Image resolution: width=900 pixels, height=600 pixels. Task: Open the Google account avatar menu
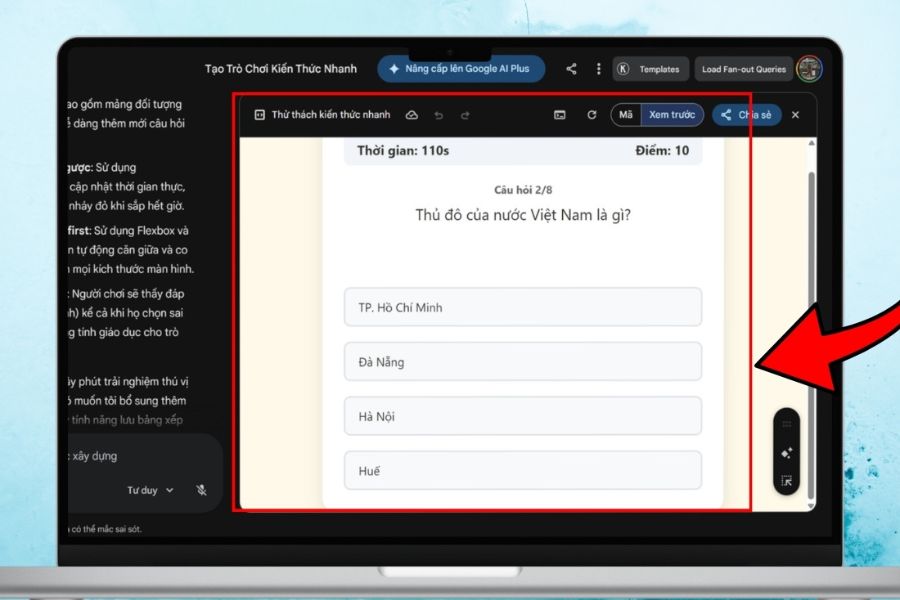(x=809, y=69)
